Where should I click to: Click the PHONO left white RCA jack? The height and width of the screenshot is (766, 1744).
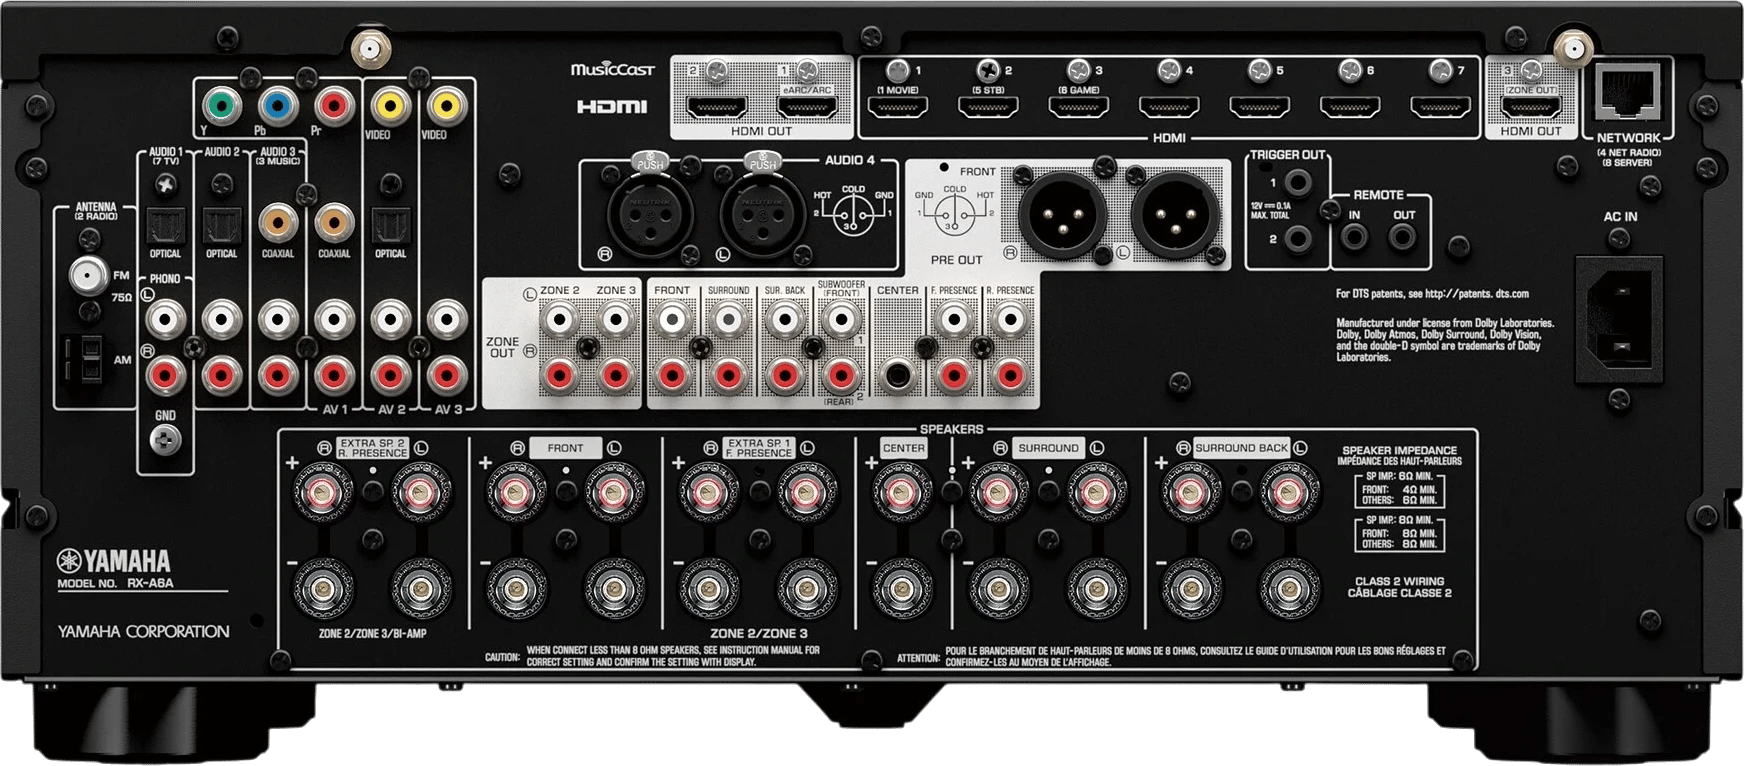[166, 320]
